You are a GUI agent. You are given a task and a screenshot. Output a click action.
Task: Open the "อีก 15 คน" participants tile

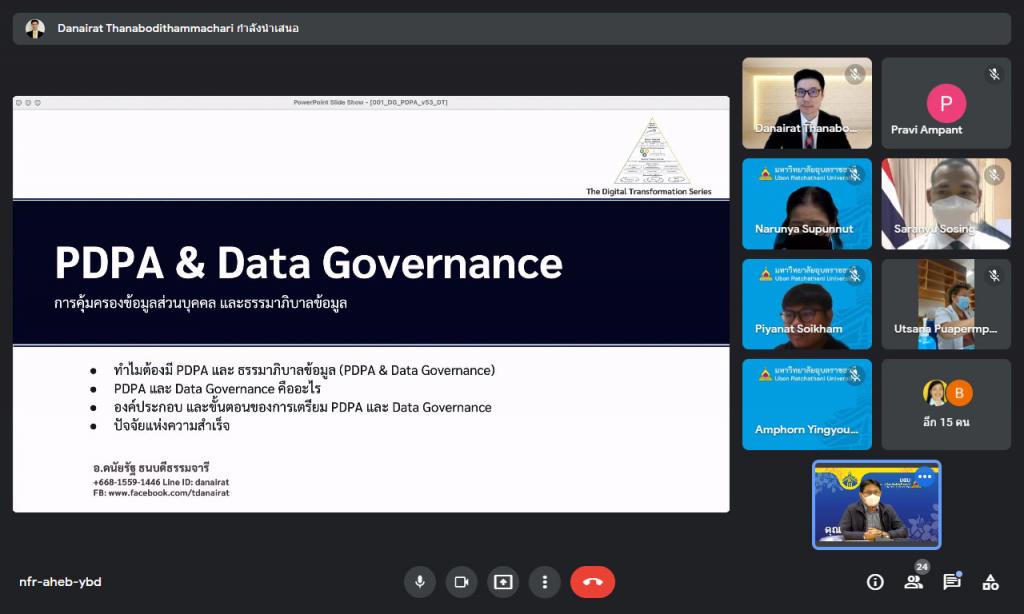[x=945, y=404]
